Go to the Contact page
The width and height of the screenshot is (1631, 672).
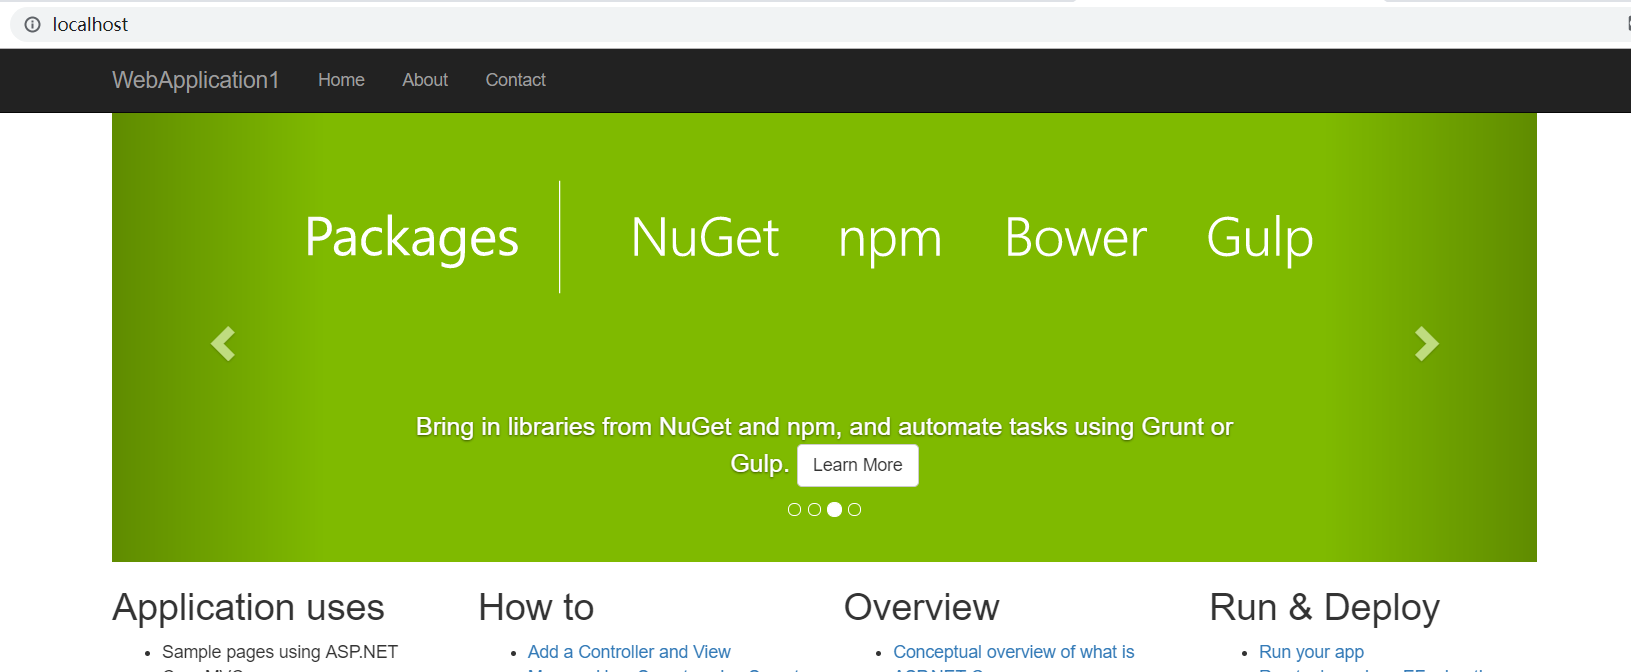coord(515,80)
